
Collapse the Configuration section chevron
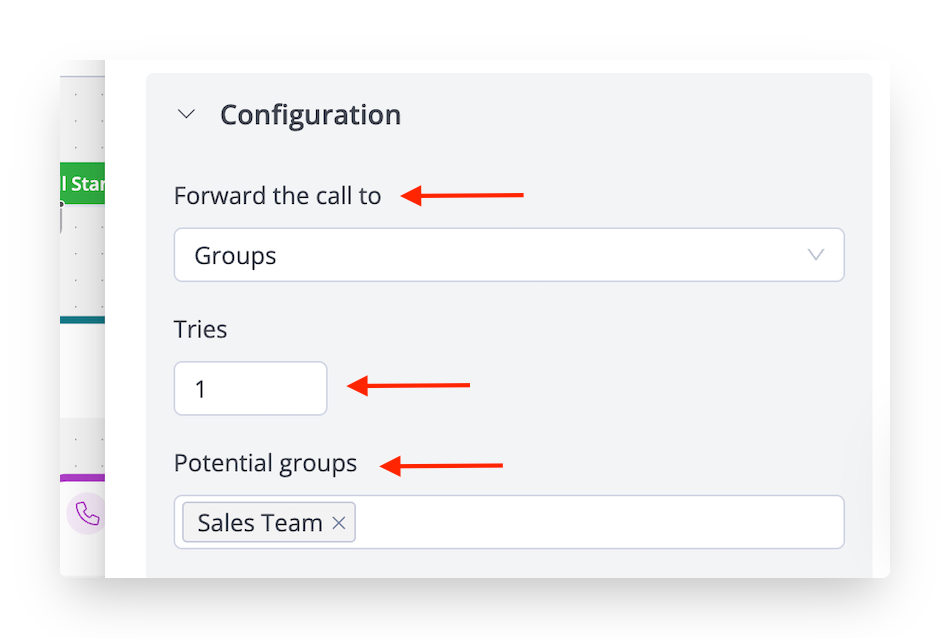(x=186, y=114)
